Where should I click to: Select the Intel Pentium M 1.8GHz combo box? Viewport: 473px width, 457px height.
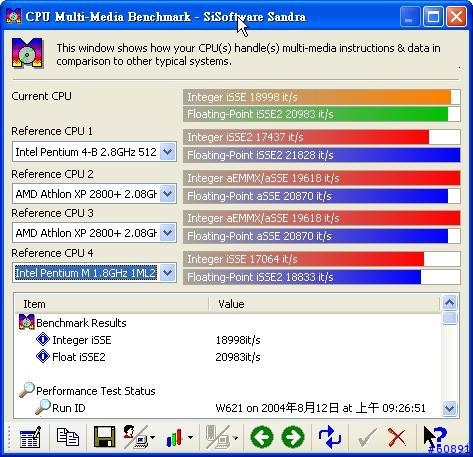[94, 273]
